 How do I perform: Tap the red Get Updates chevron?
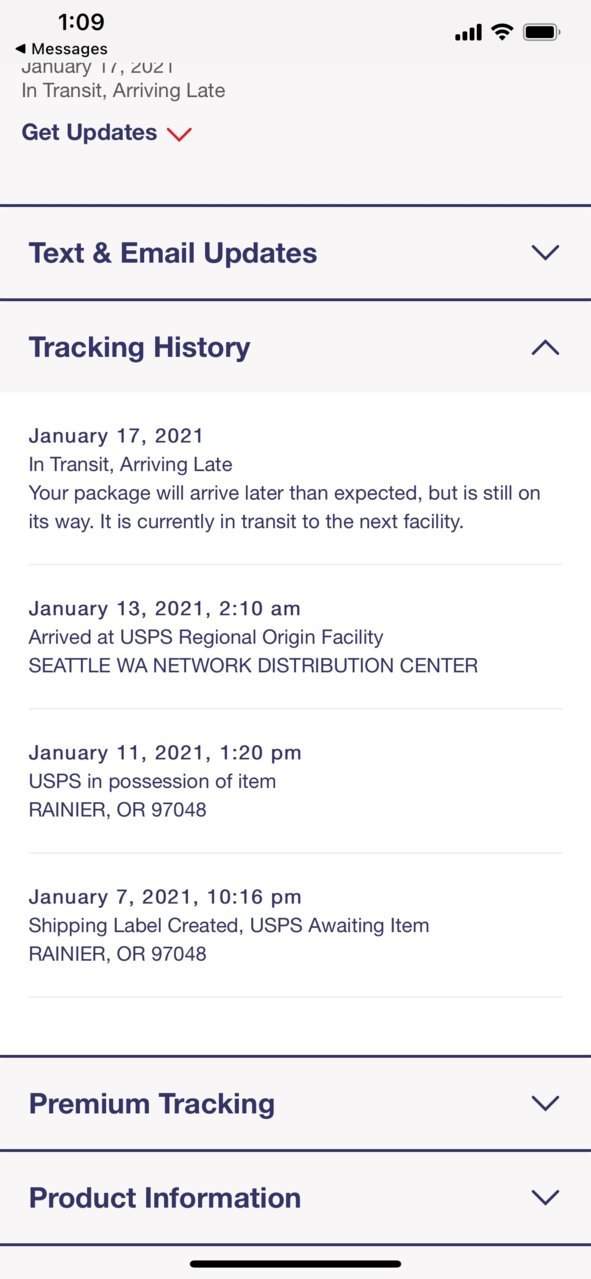click(179, 134)
